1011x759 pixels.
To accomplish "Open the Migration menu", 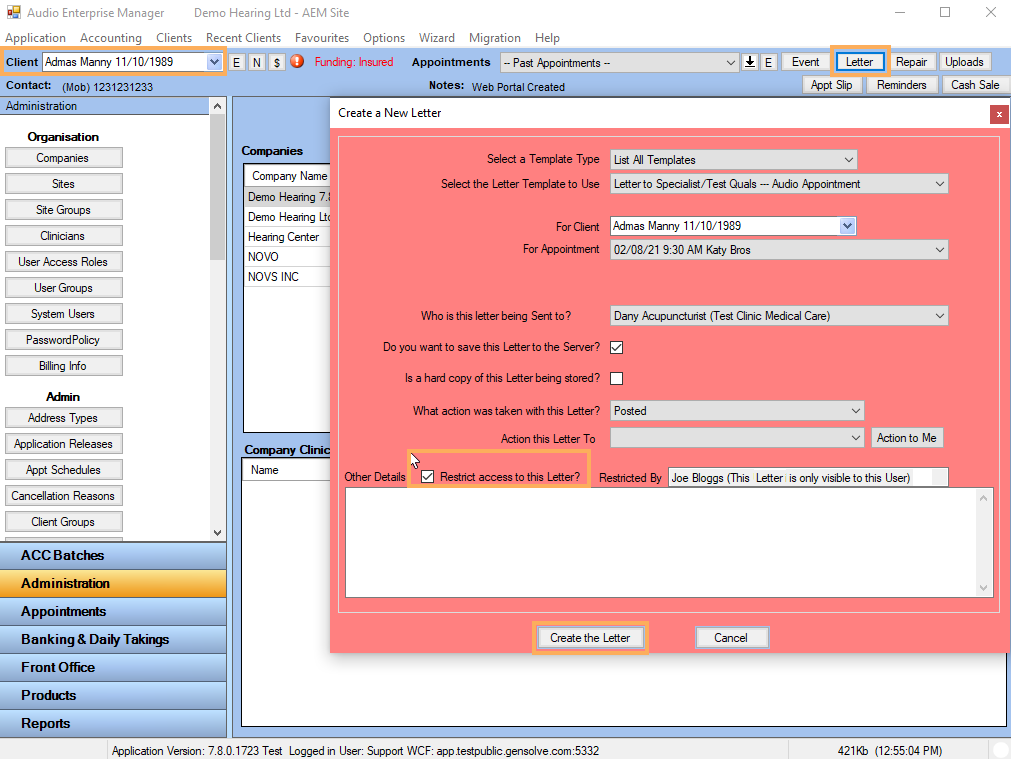I will 494,38.
